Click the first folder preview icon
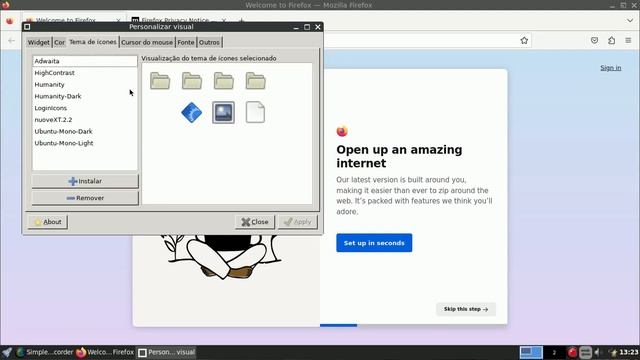640x360 pixels. 160,81
